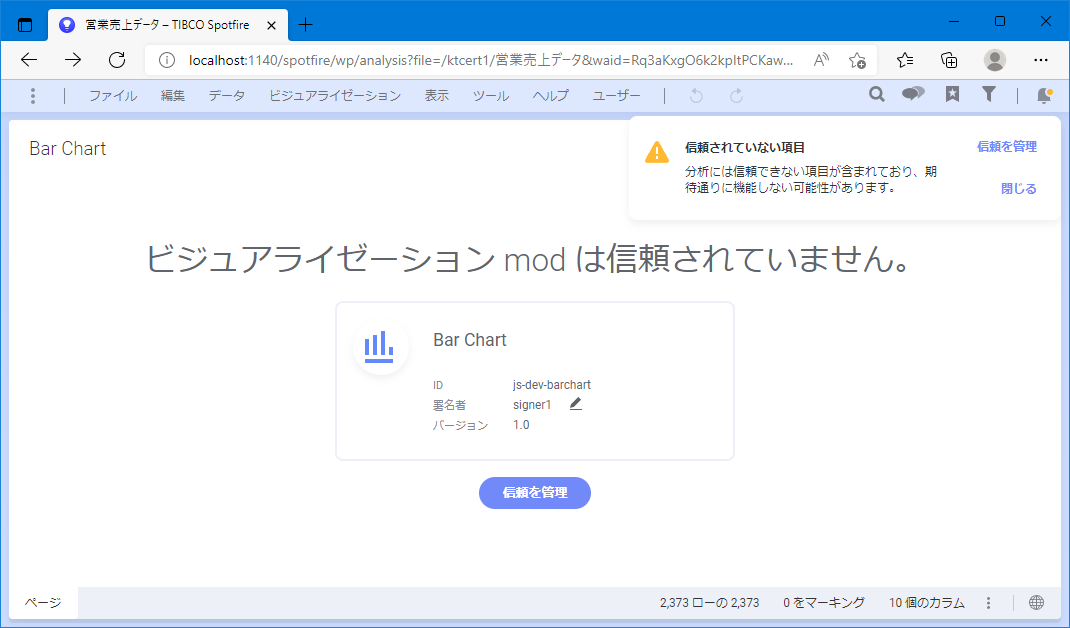Click the read aloud icon
This screenshot has width=1070, height=628.
tap(821, 60)
